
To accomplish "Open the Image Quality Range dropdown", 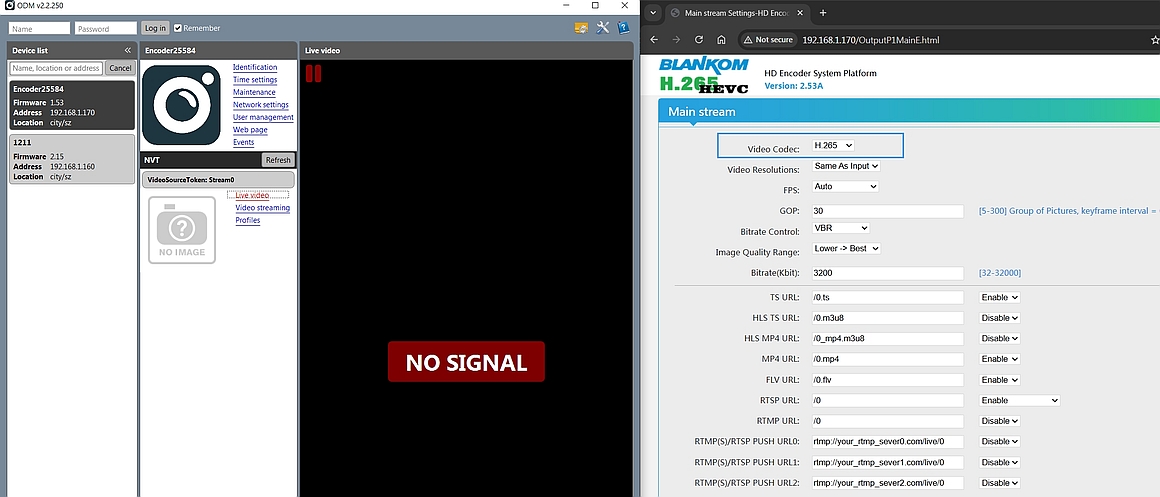I will [846, 248].
